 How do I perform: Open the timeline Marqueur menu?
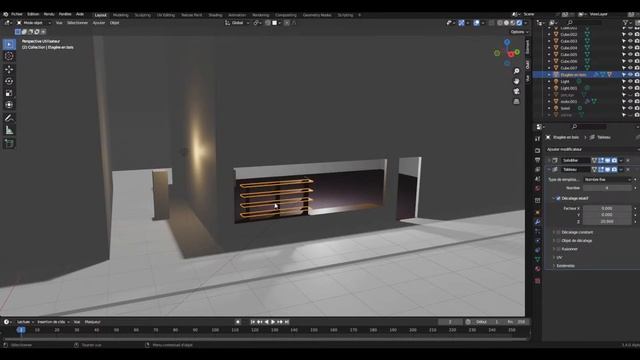pos(93,322)
